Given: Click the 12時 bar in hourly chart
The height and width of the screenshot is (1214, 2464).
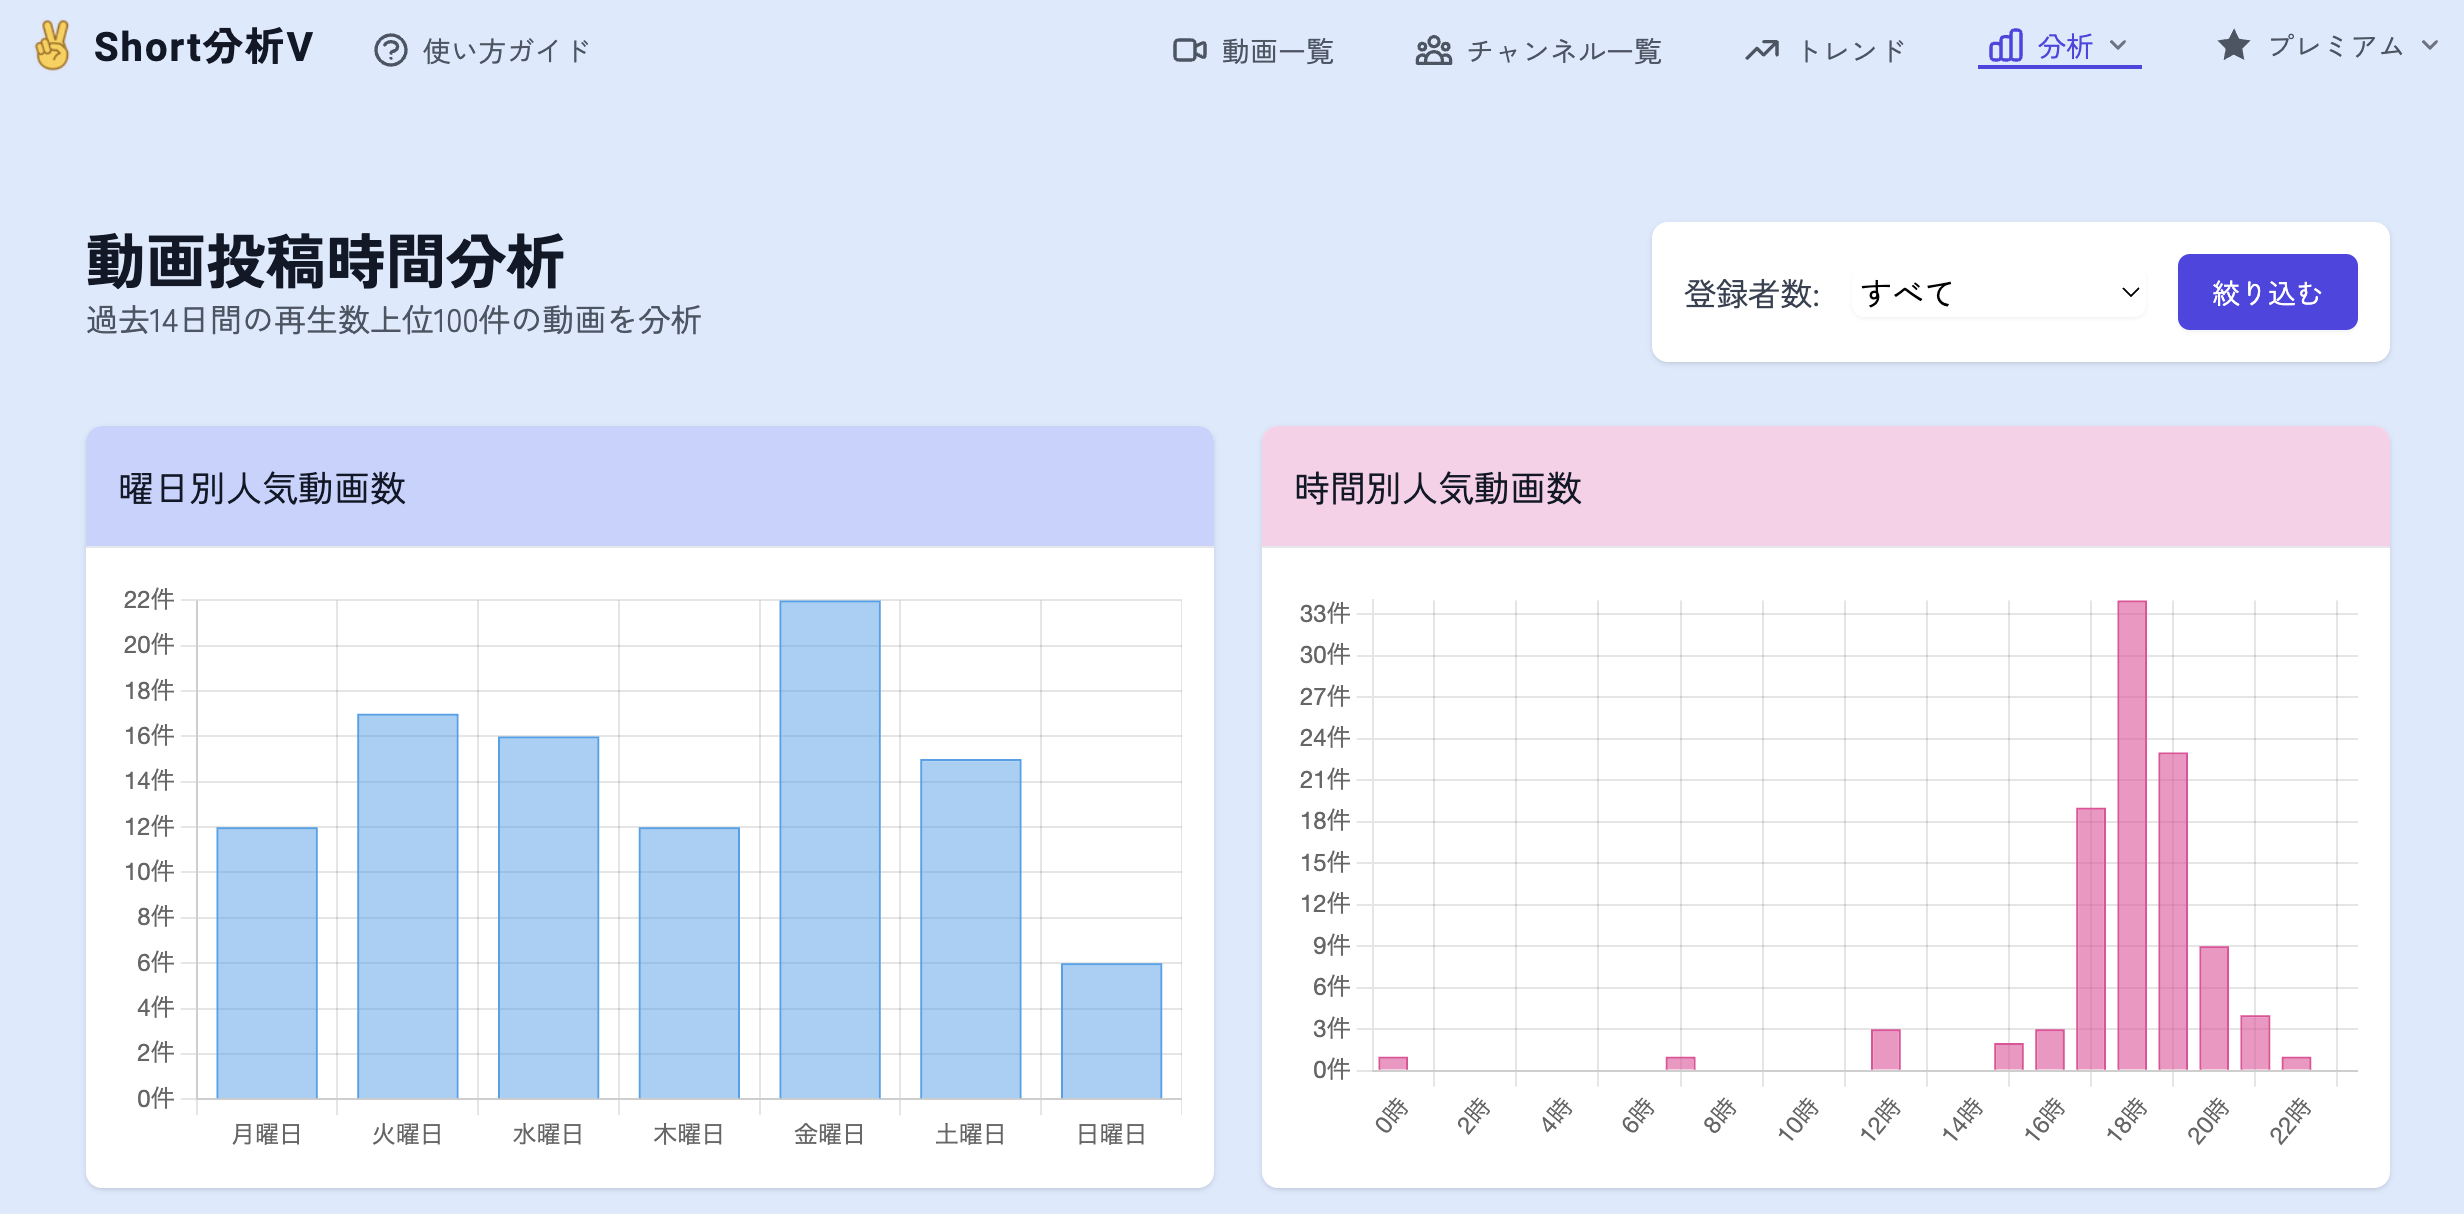Looking at the screenshot, I should click(x=1886, y=1049).
